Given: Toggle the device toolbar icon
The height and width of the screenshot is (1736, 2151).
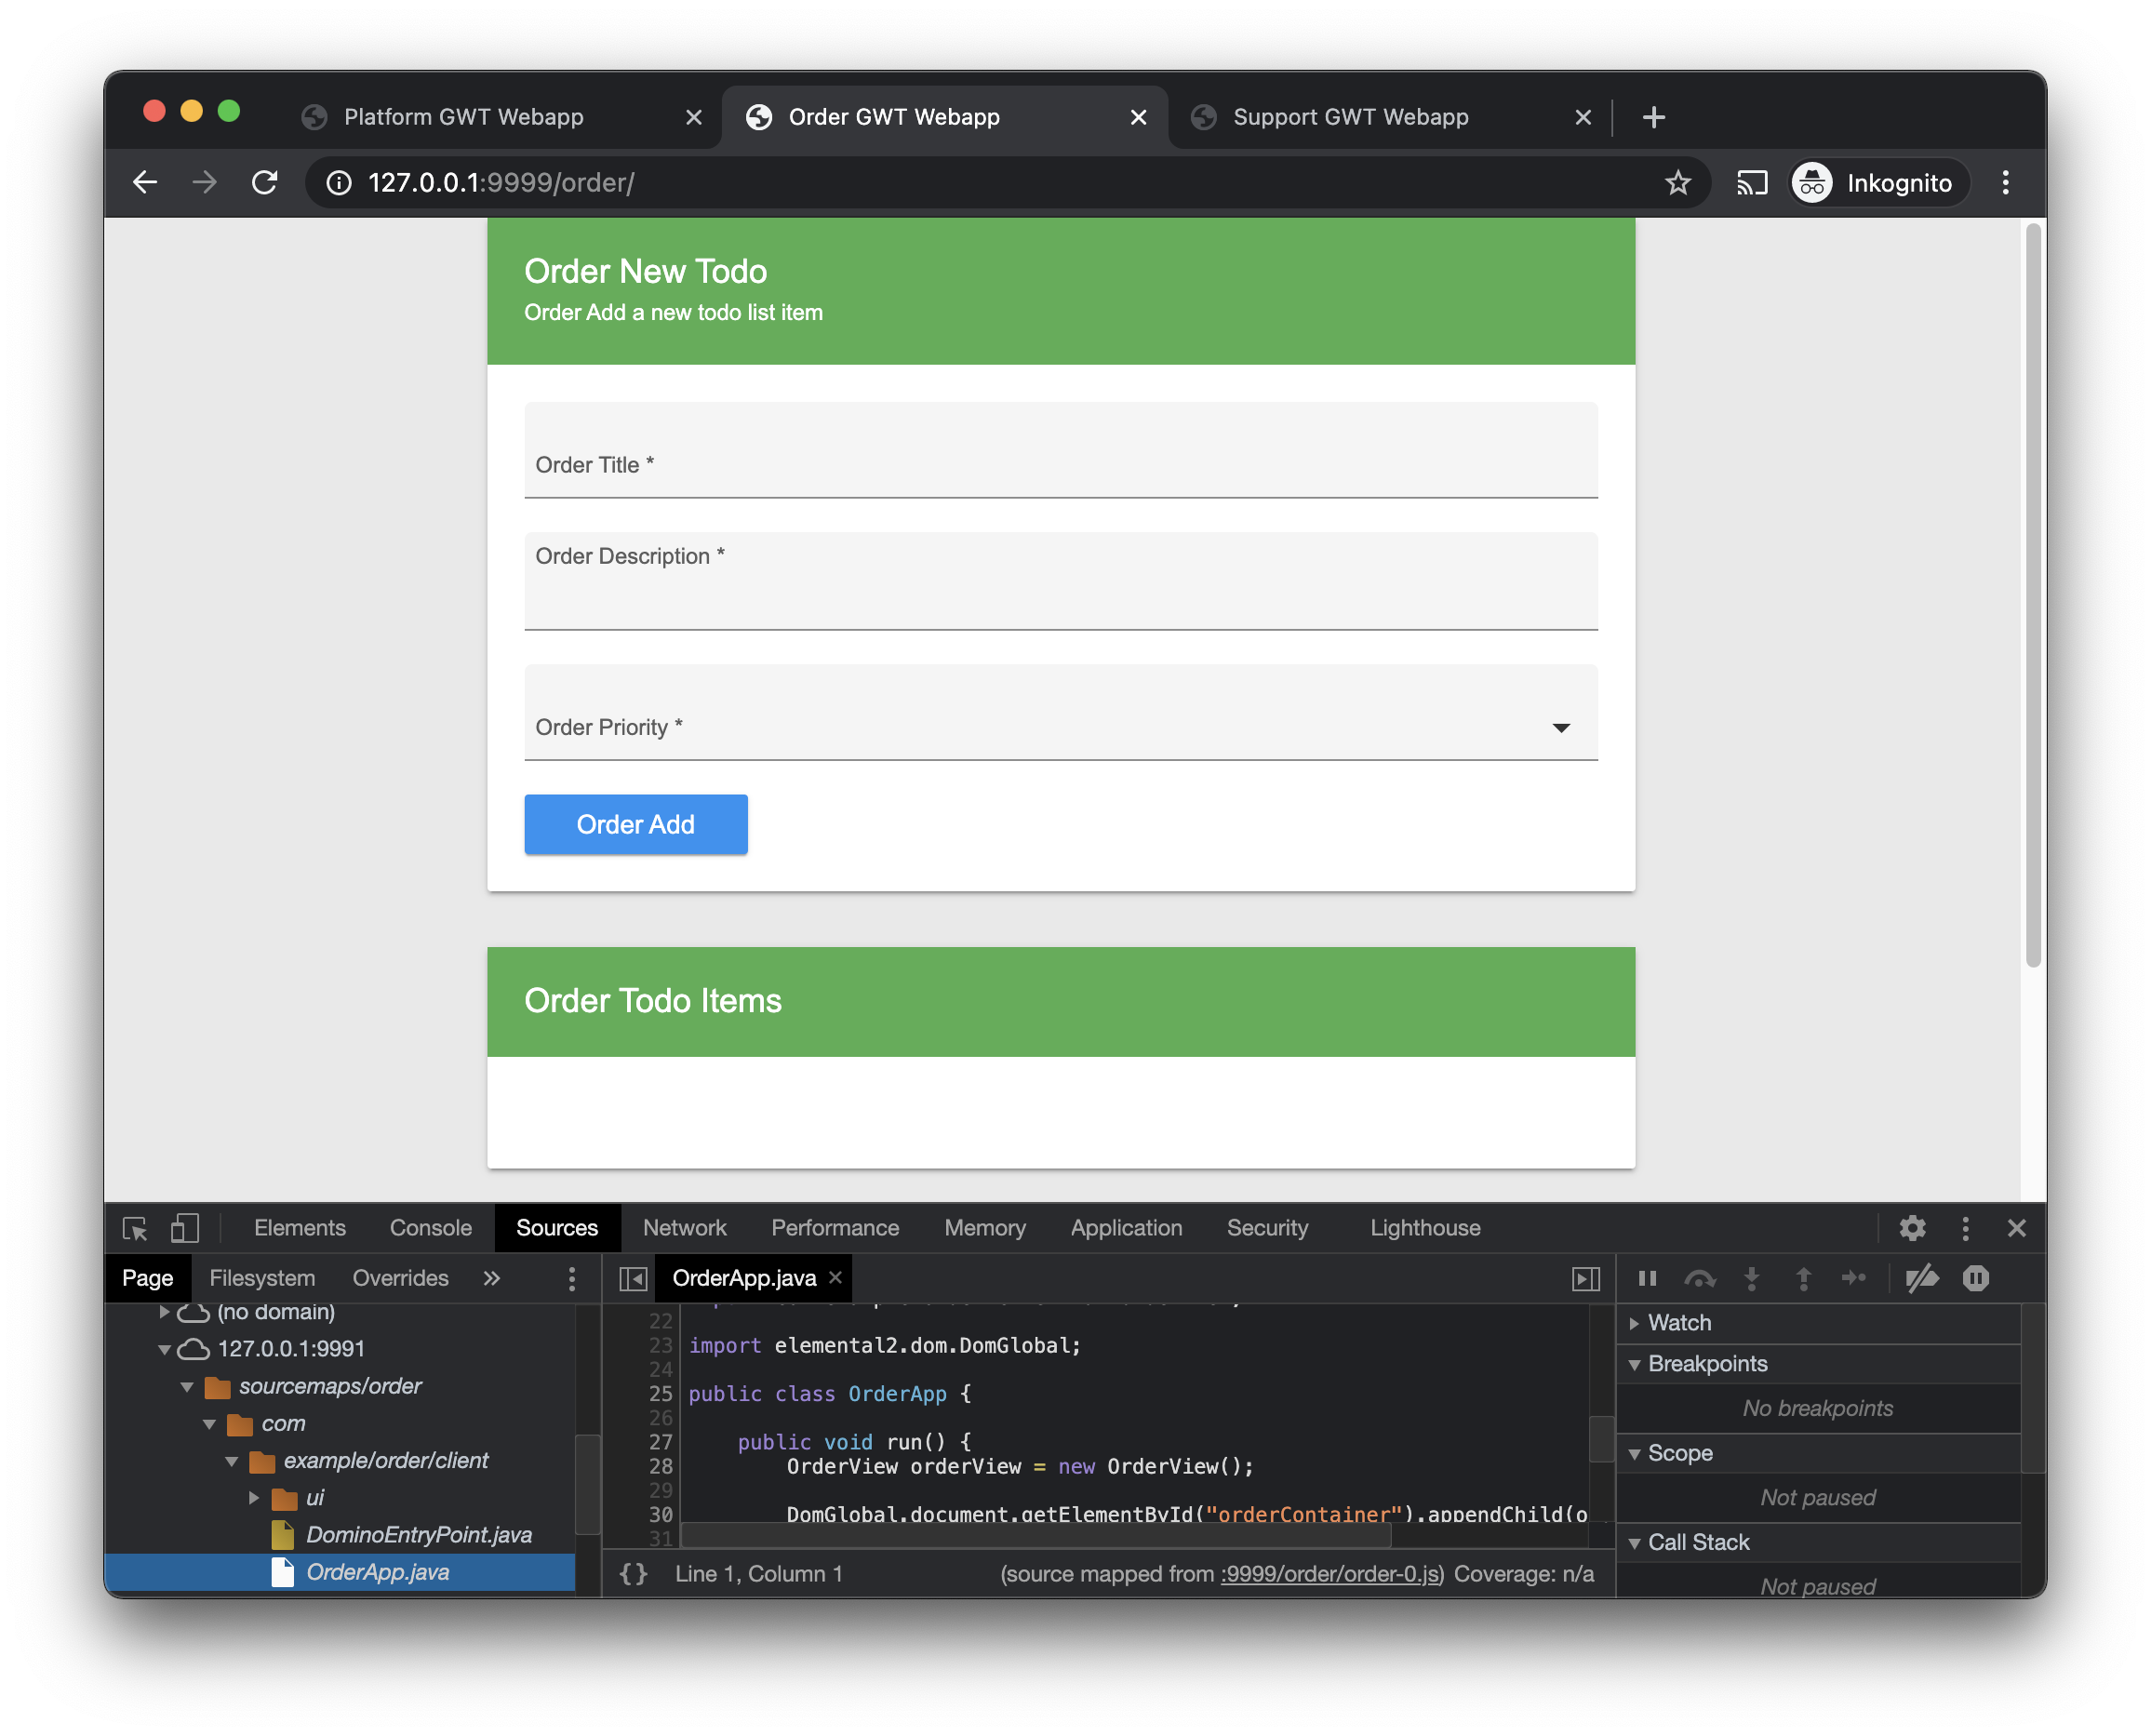Looking at the screenshot, I should tap(185, 1228).
